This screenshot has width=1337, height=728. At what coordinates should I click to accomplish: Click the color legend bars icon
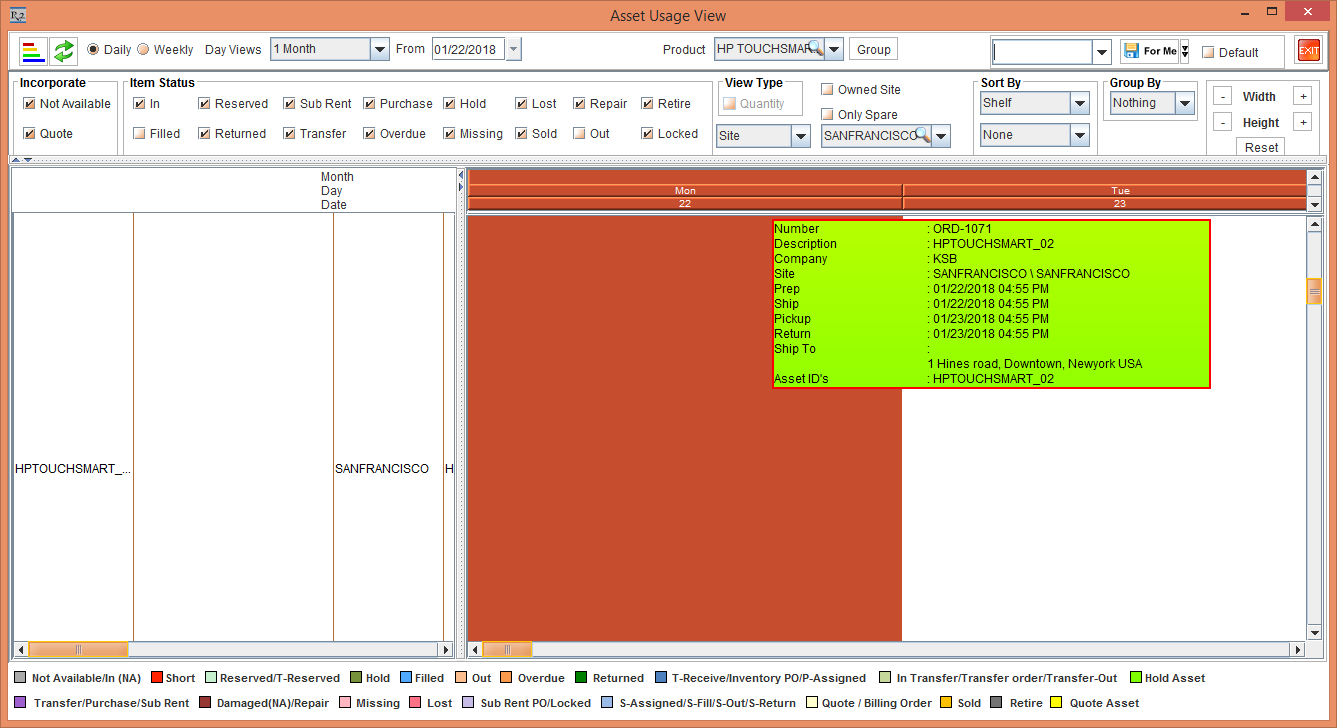tap(33, 50)
